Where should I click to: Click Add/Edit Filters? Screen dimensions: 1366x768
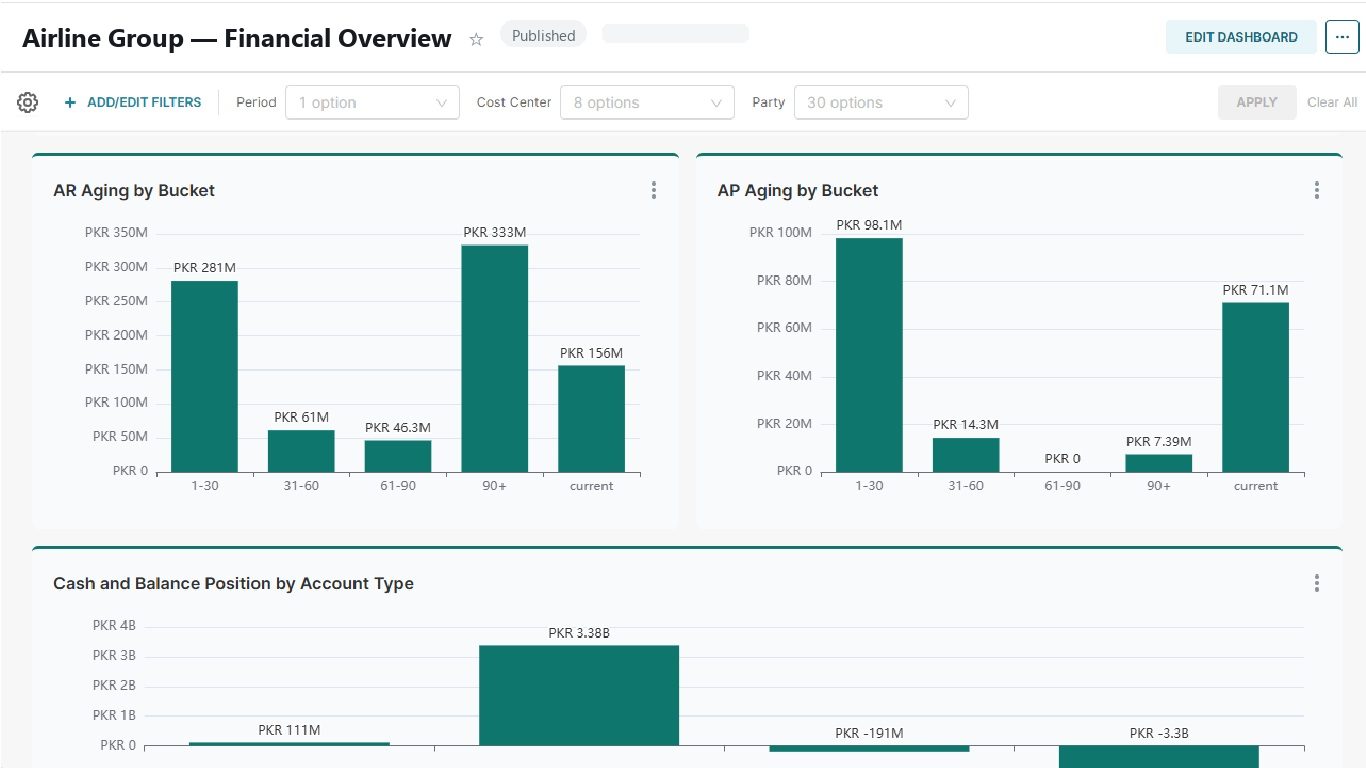(x=133, y=102)
